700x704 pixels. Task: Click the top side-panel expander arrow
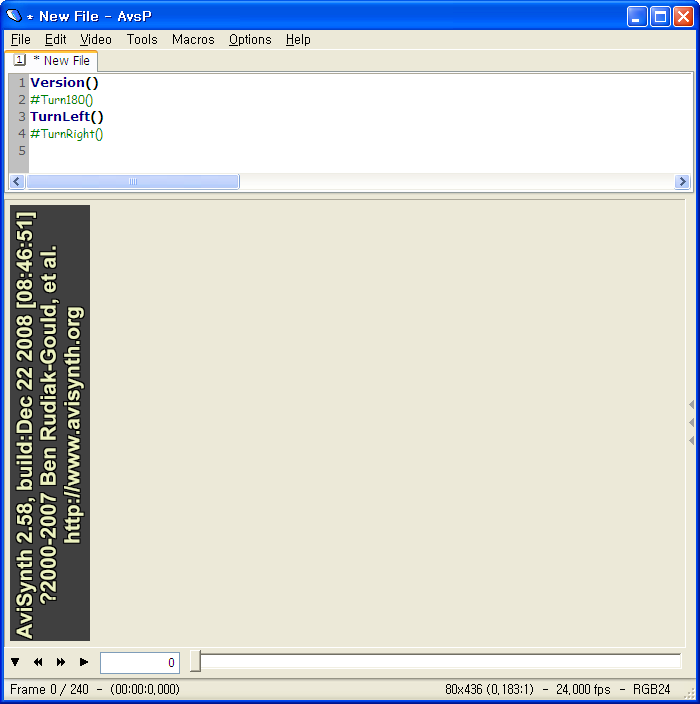tap(691, 405)
